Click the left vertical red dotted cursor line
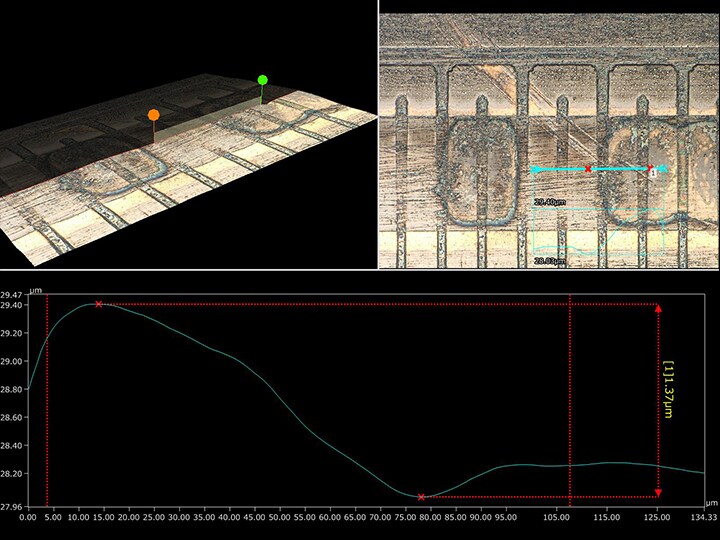The height and width of the screenshot is (540, 720). pyautogui.click(x=47, y=400)
